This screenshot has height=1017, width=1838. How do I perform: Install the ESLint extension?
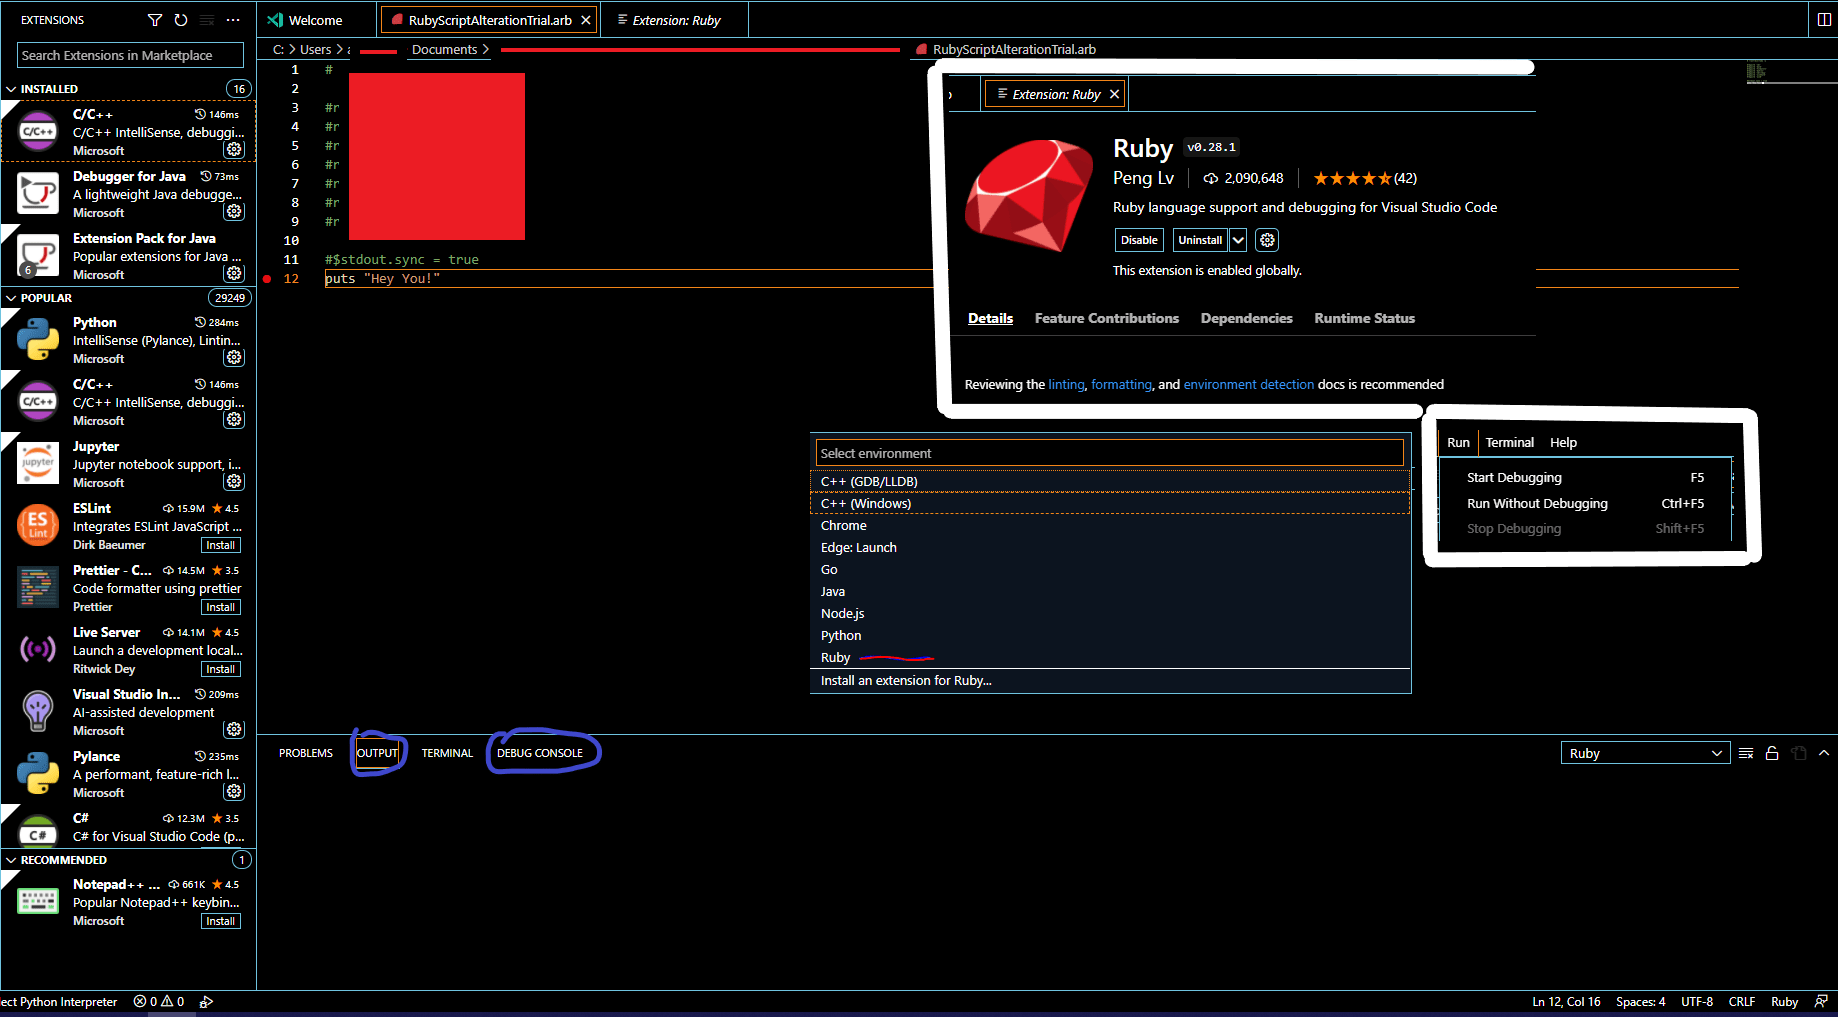pyautogui.click(x=220, y=544)
